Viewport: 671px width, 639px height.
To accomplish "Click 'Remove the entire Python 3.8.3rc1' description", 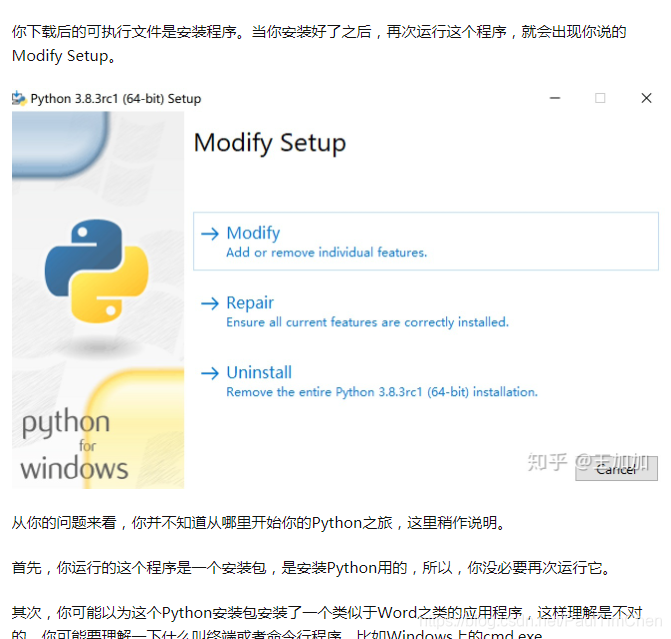I will (382, 392).
